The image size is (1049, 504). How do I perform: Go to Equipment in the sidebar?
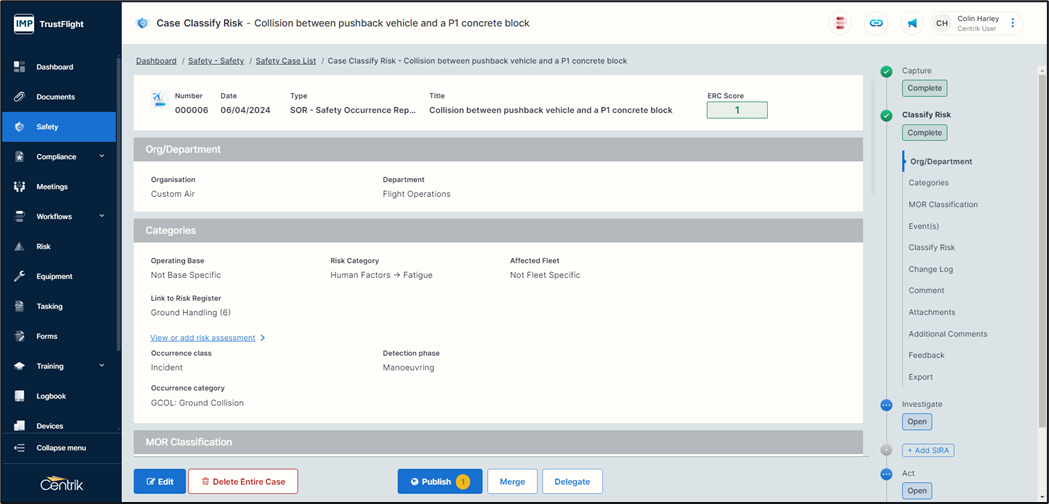click(x=54, y=276)
